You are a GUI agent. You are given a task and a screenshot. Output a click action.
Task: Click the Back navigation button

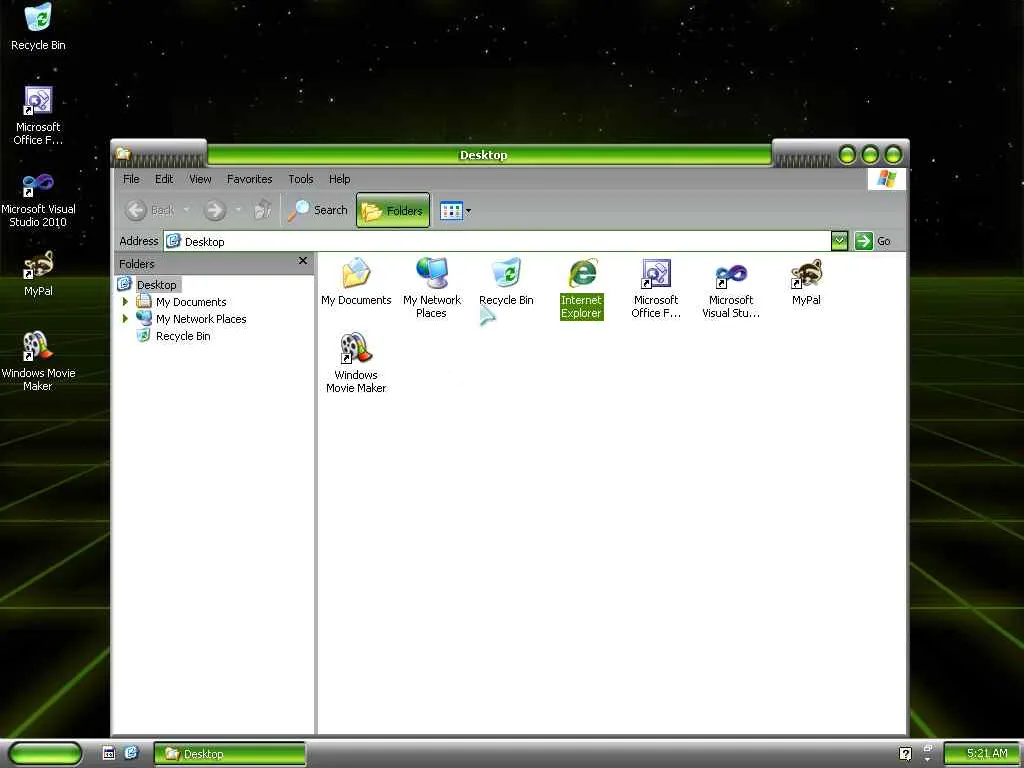point(150,210)
